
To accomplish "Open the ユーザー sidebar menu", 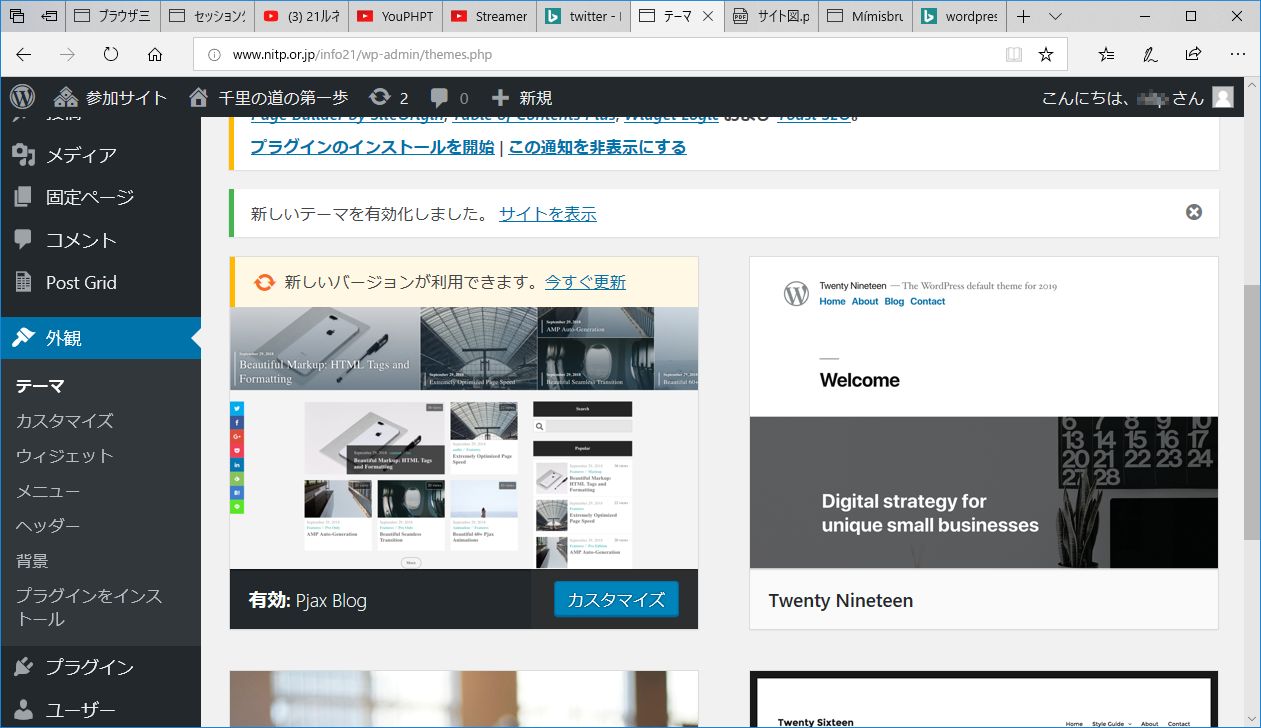I will point(100,710).
